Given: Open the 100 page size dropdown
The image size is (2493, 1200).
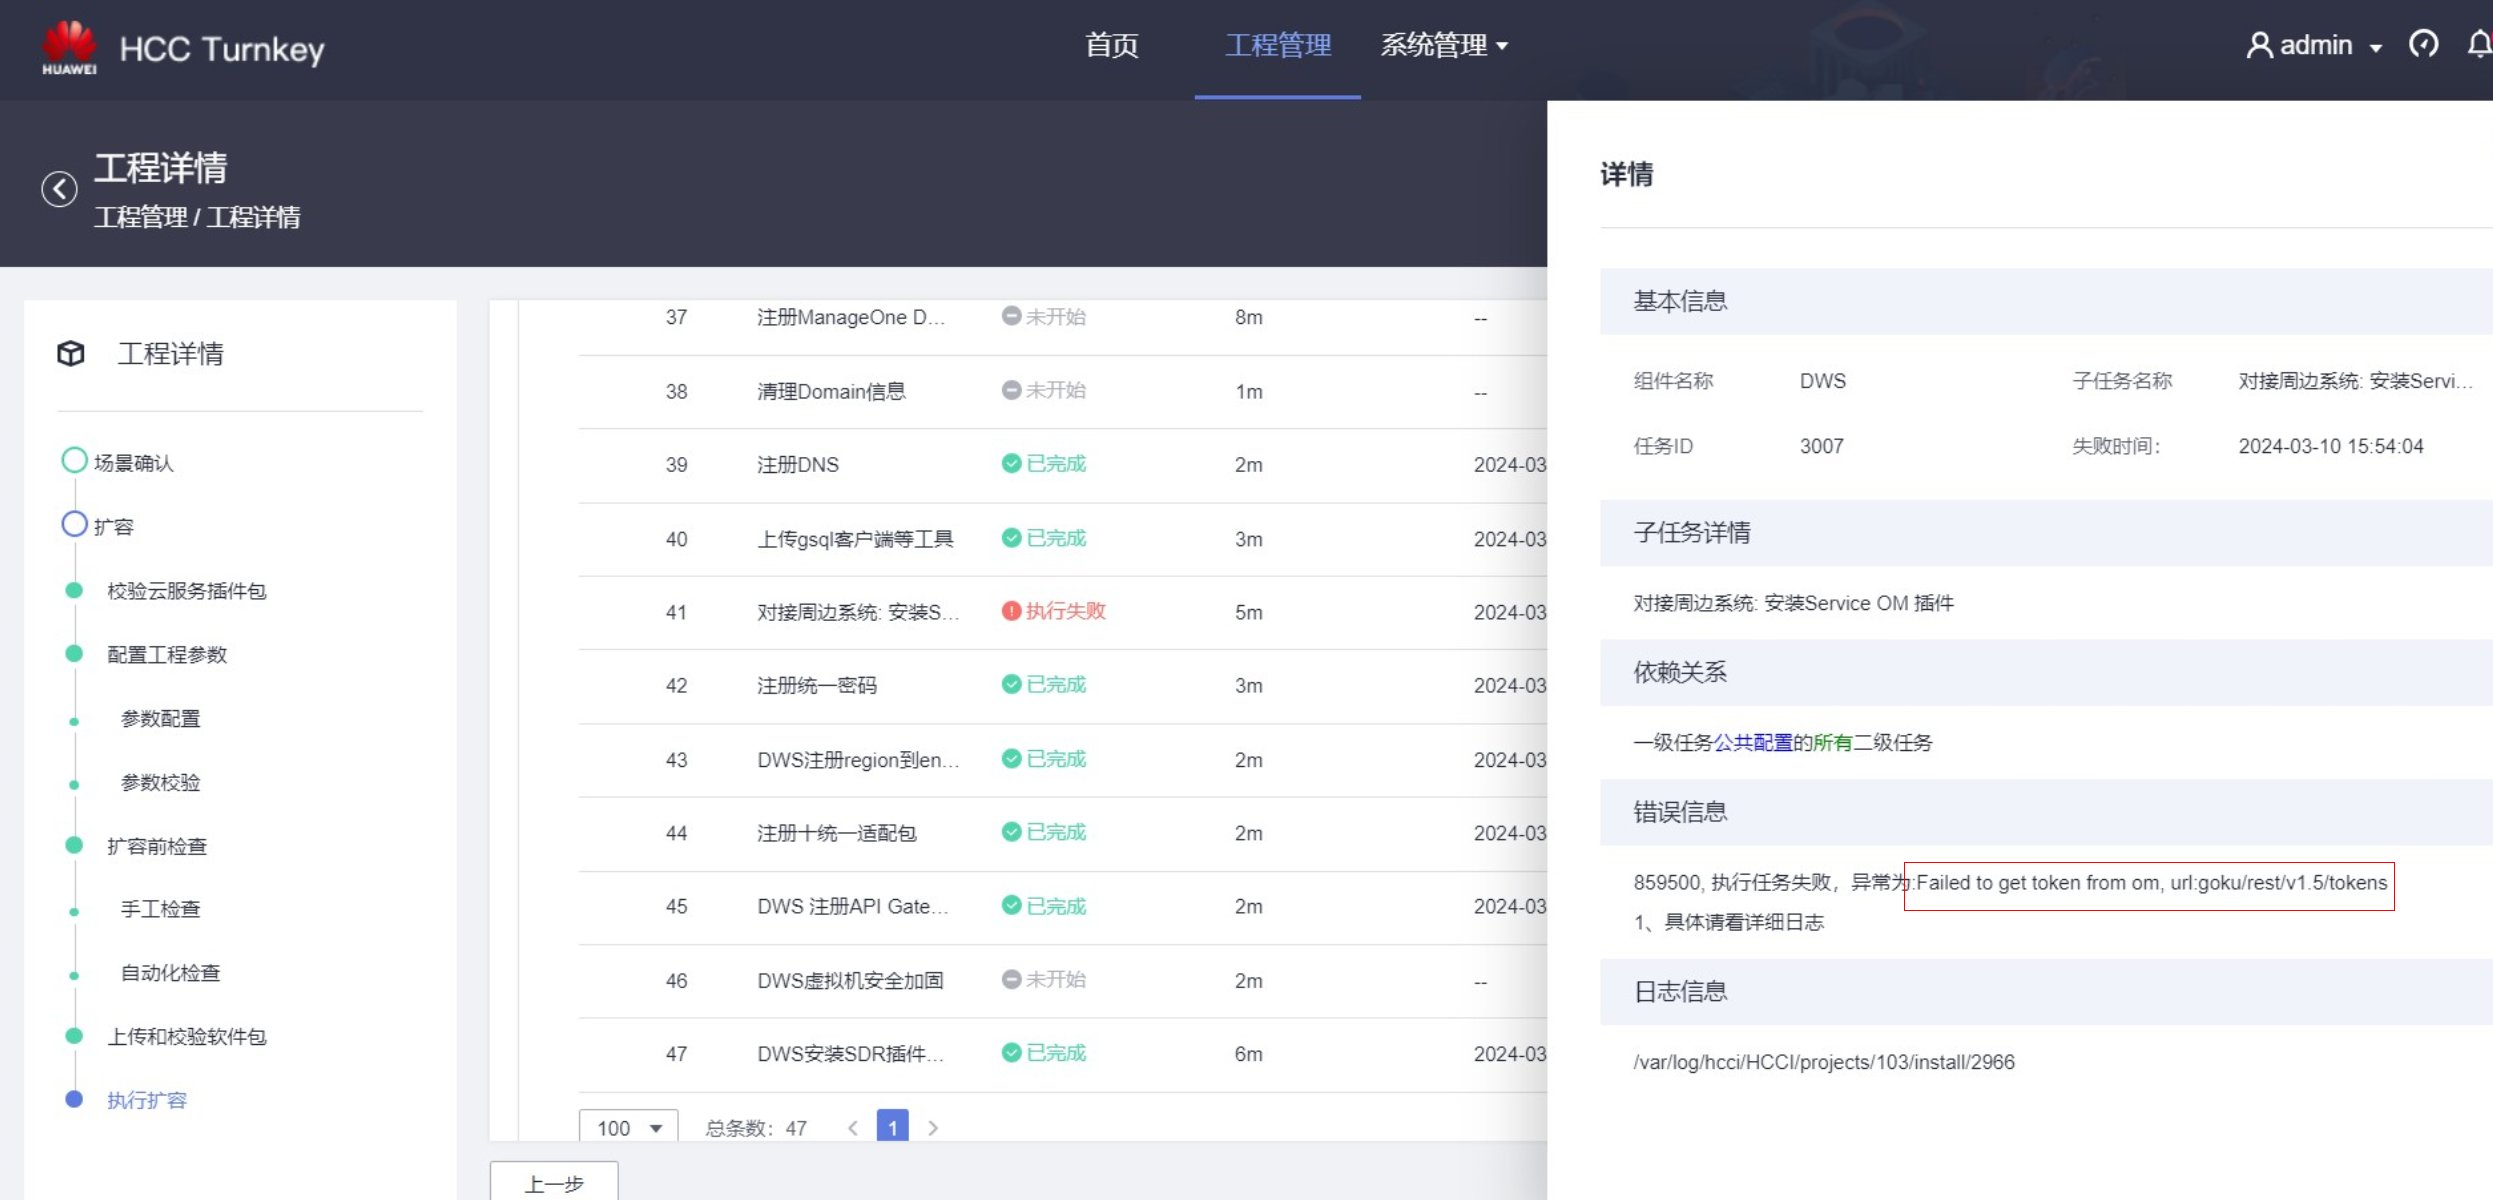Looking at the screenshot, I should 629,1127.
